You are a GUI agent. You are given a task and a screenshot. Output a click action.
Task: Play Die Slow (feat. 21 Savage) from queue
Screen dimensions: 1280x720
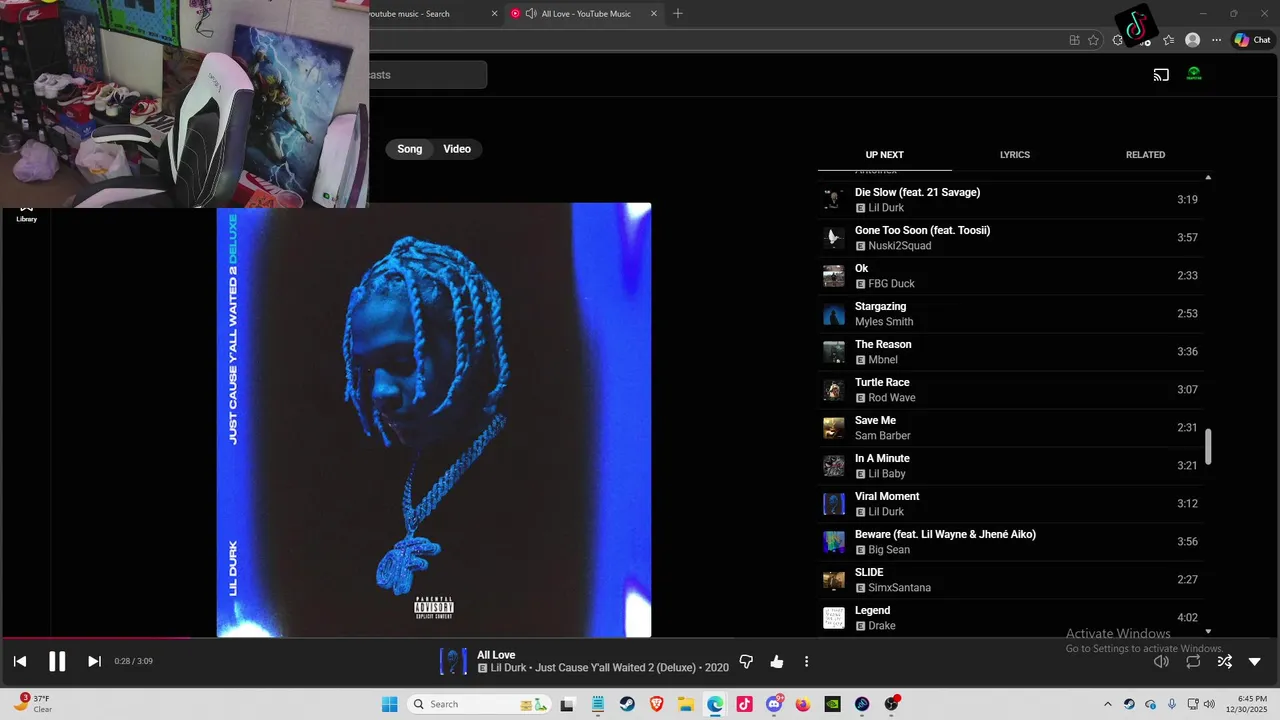[x=1010, y=200]
